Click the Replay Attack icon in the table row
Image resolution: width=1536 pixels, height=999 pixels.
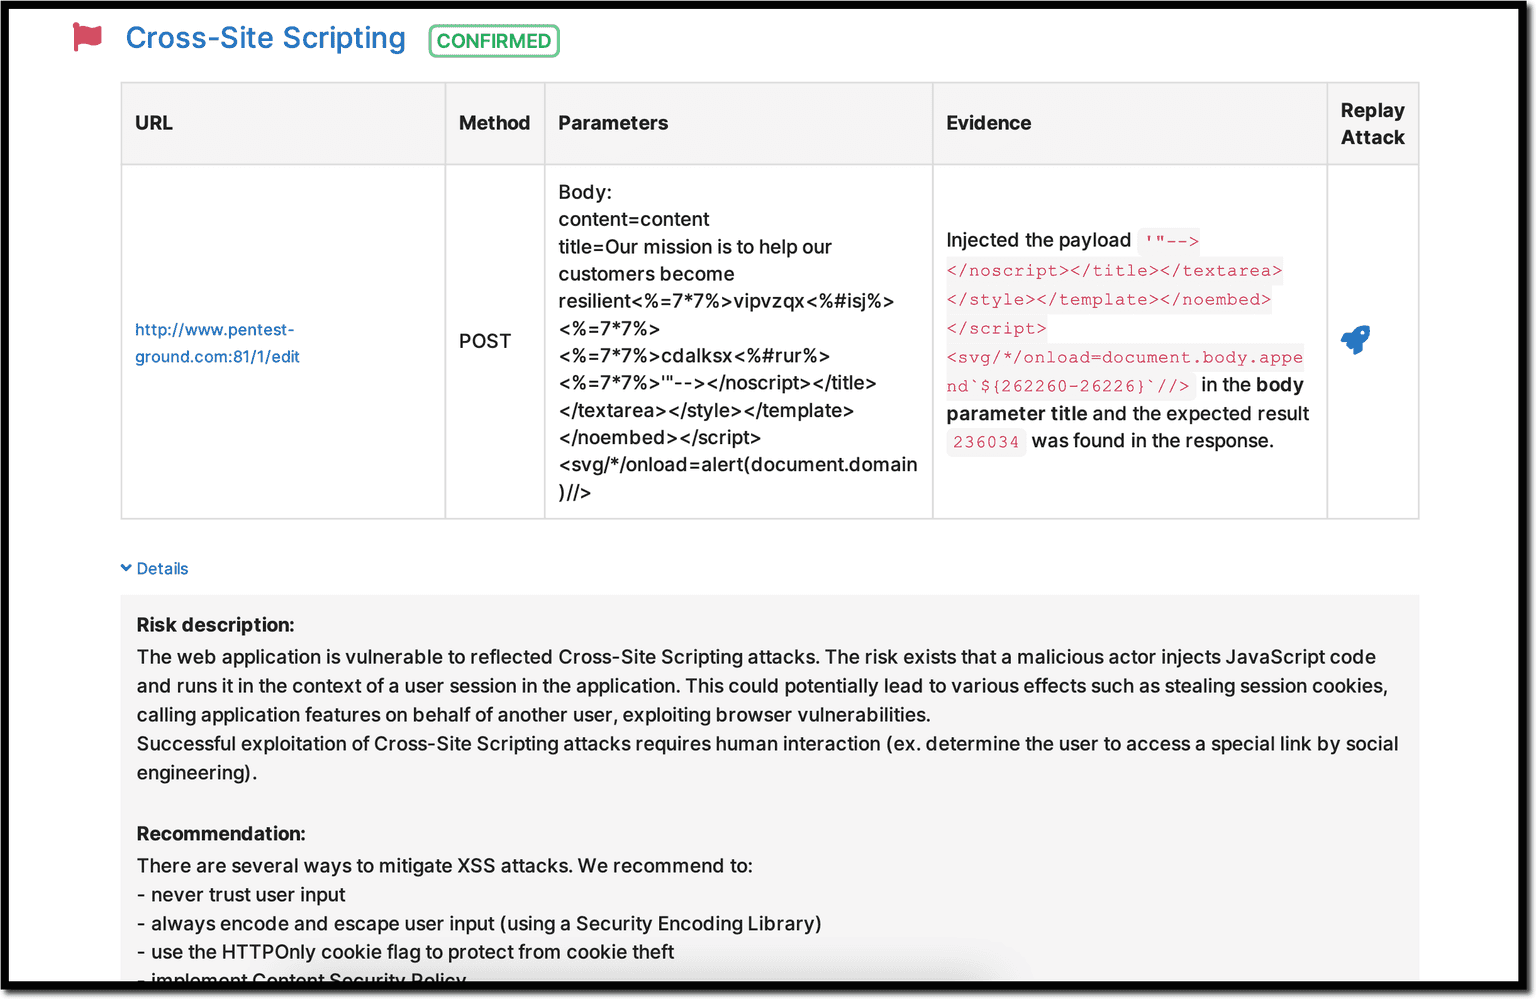point(1355,340)
